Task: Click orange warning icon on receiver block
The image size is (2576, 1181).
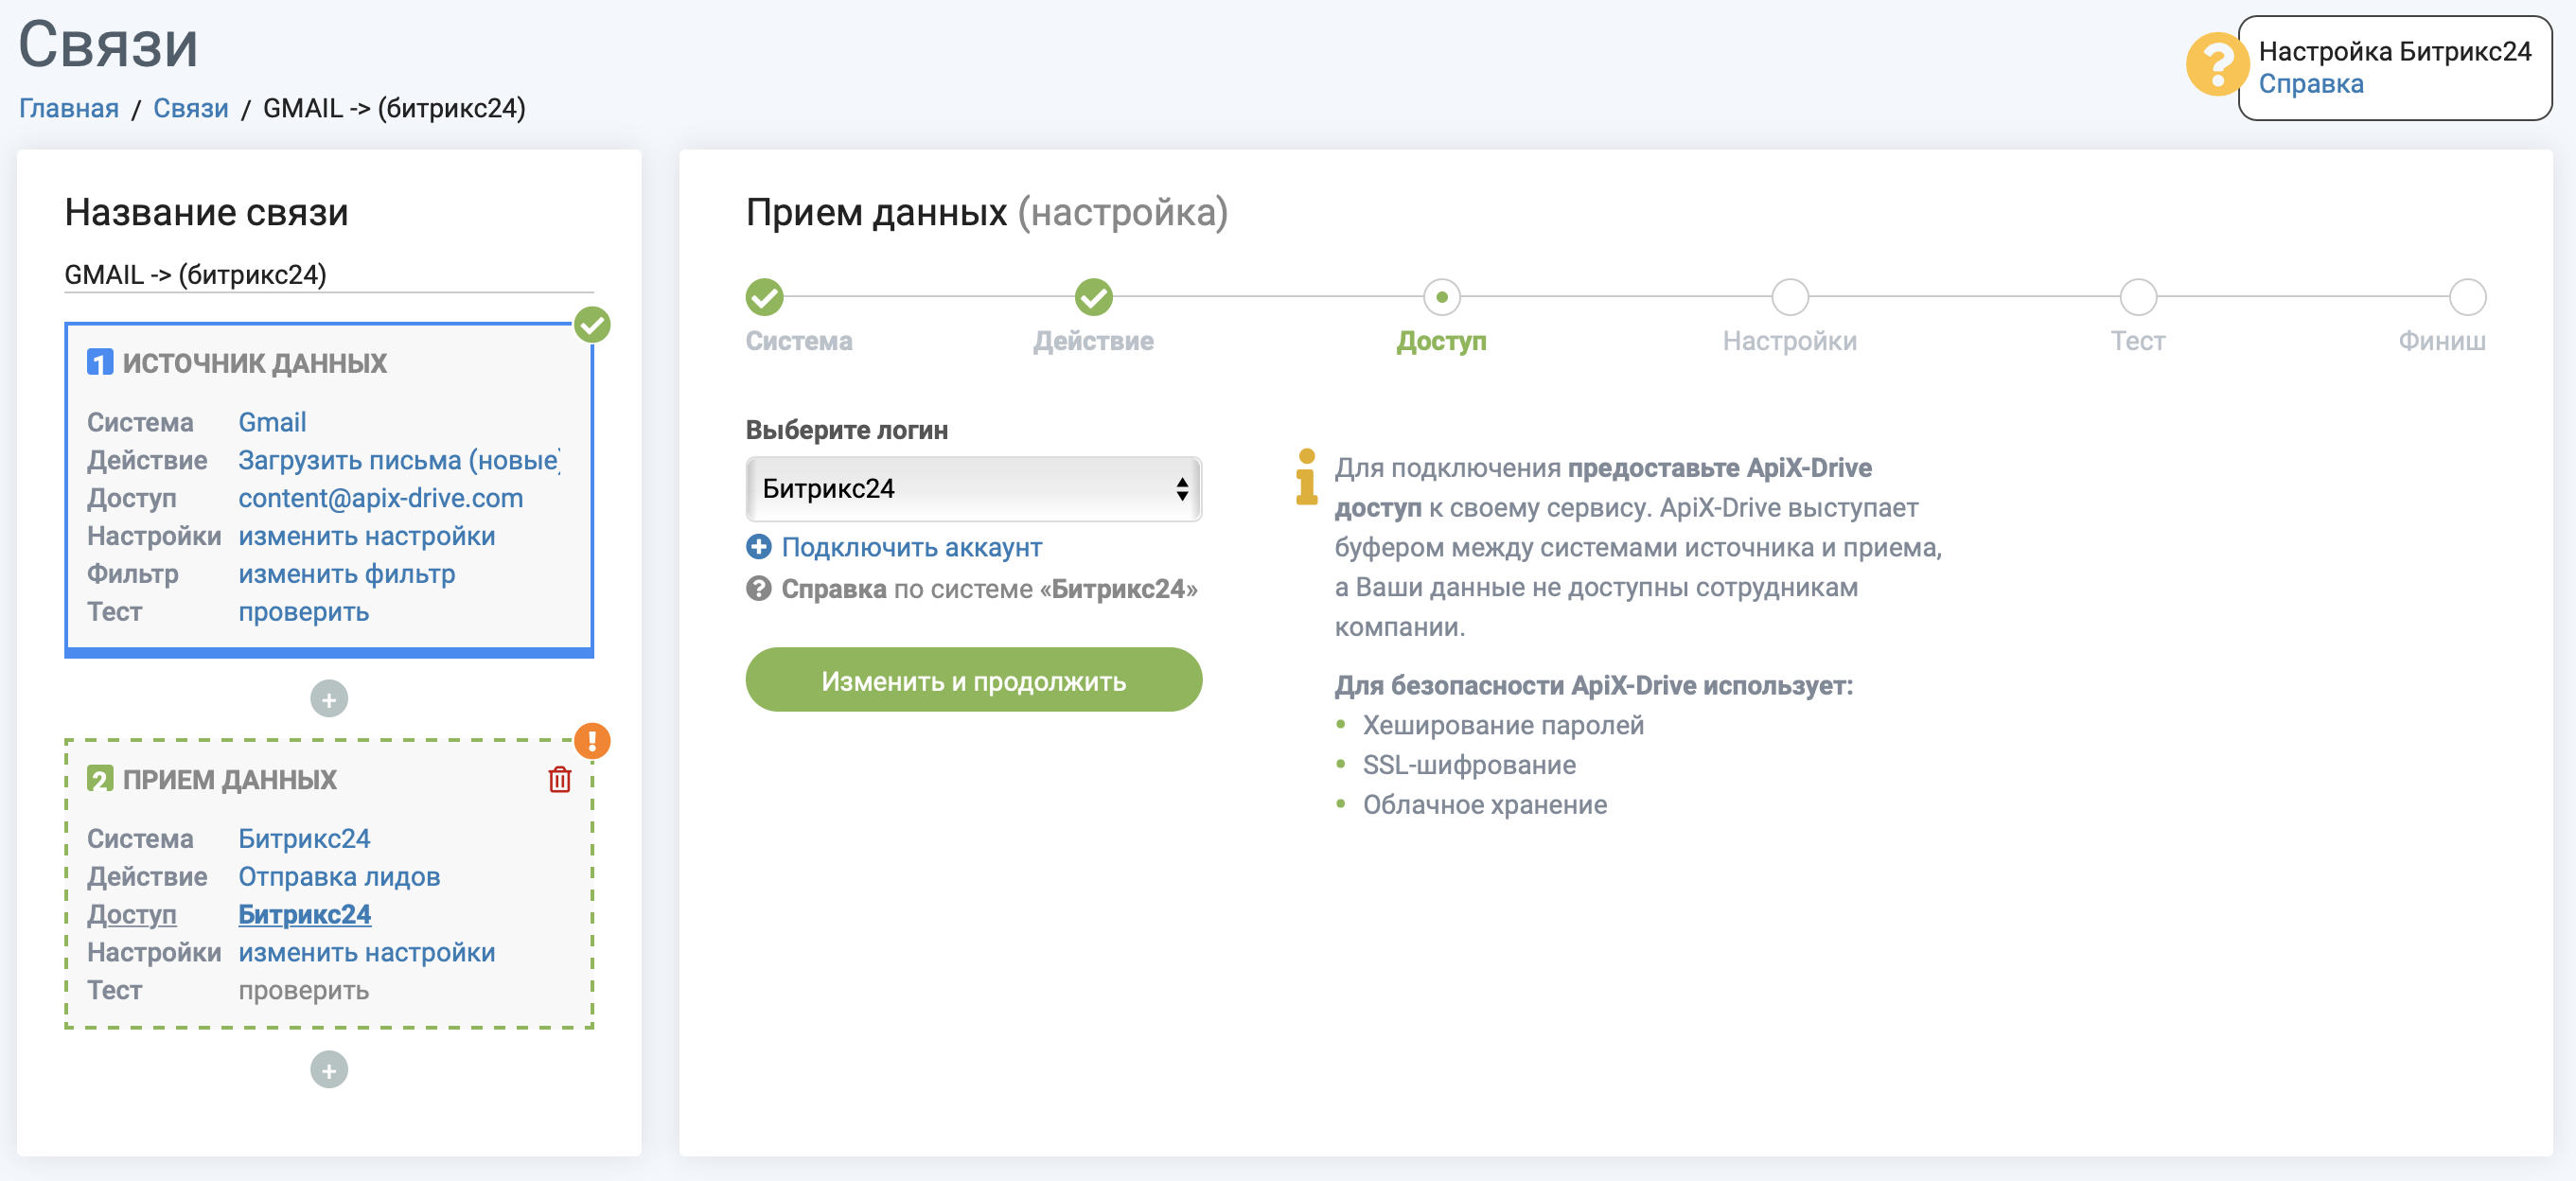Action: pyautogui.click(x=592, y=741)
